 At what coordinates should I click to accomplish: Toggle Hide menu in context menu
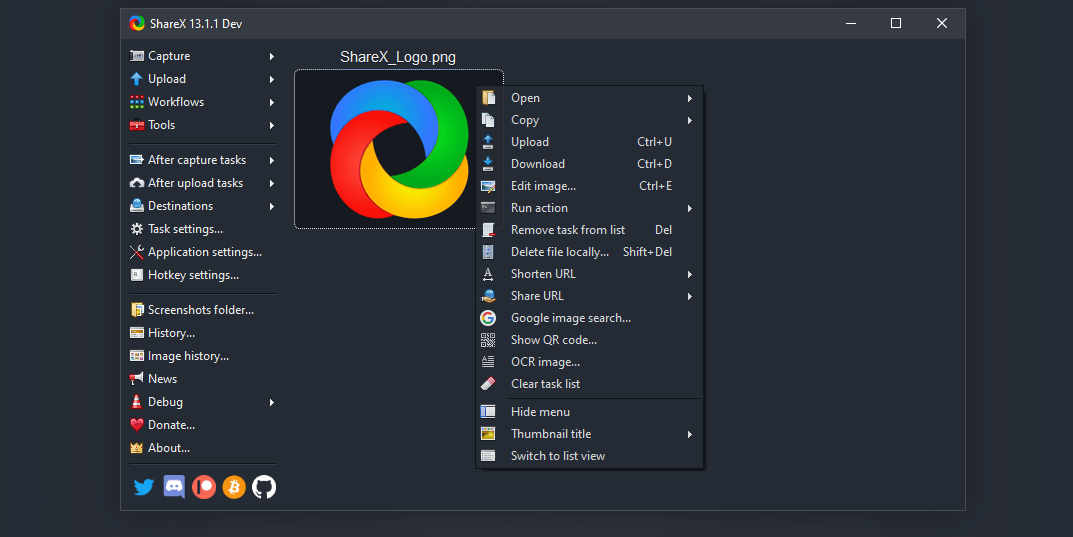[x=540, y=412]
